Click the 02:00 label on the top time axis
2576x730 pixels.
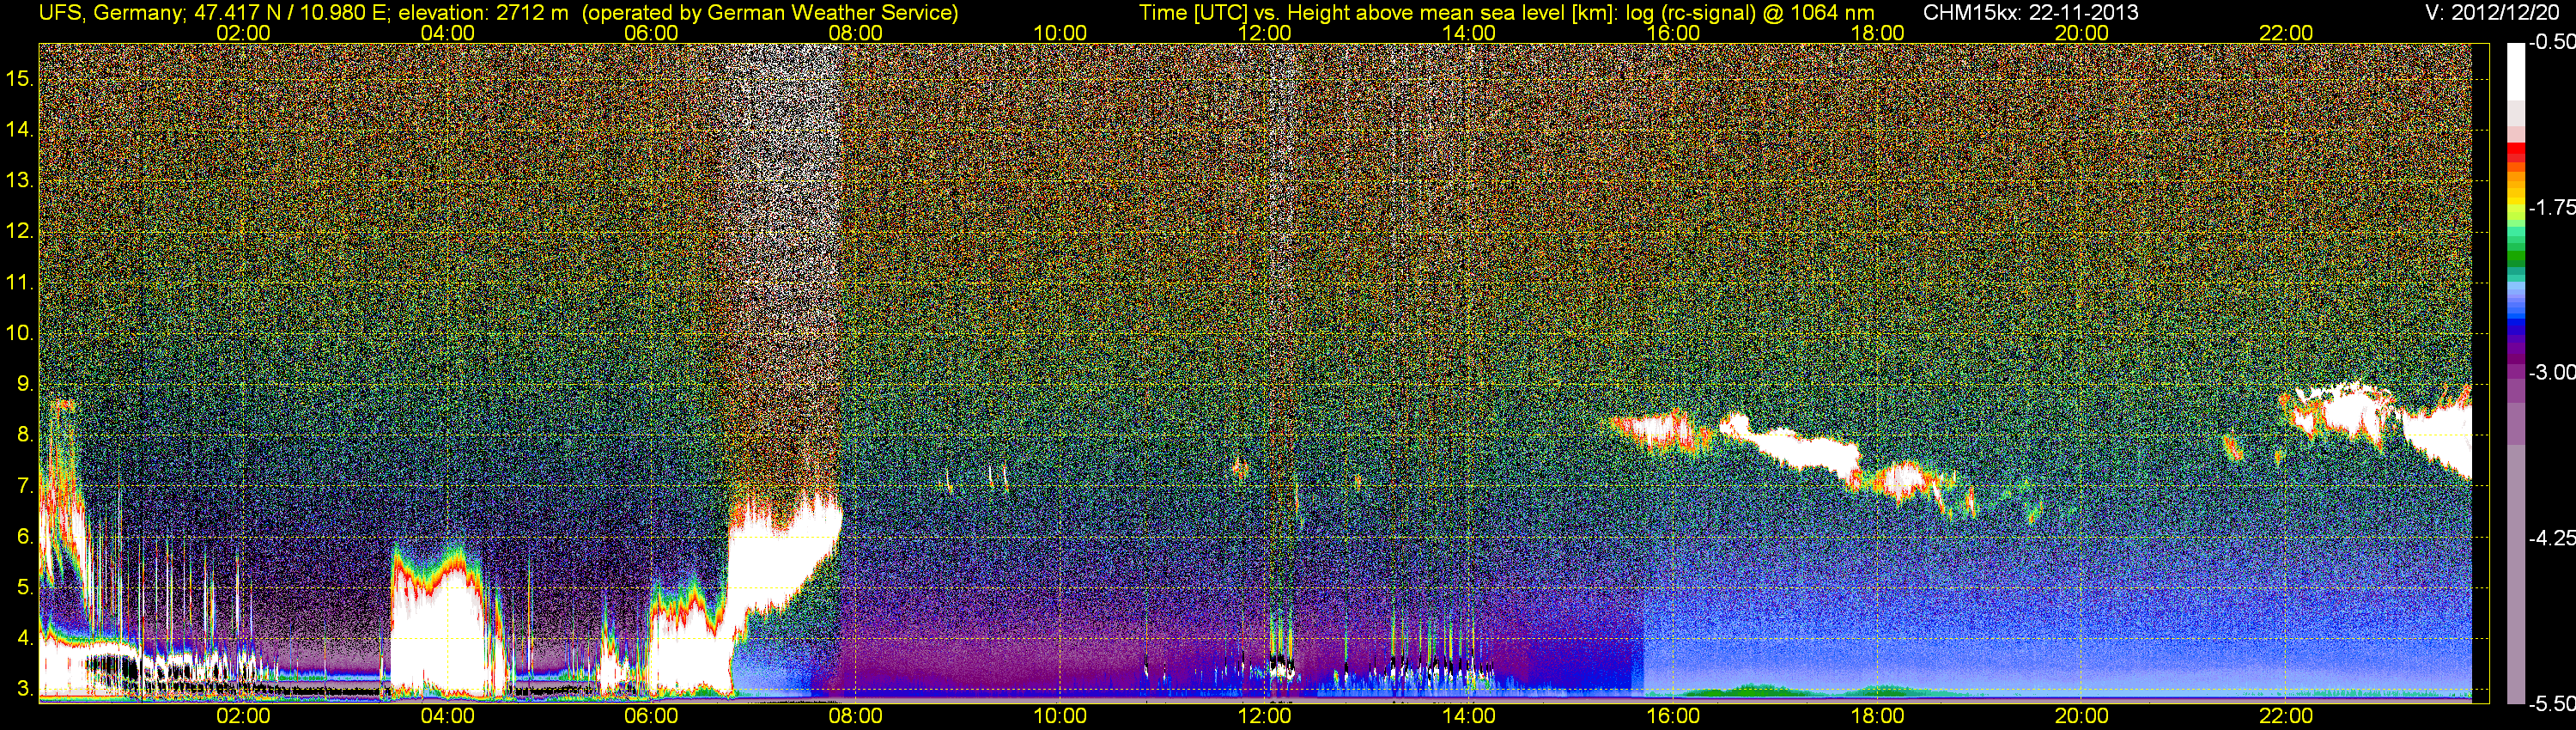243,33
